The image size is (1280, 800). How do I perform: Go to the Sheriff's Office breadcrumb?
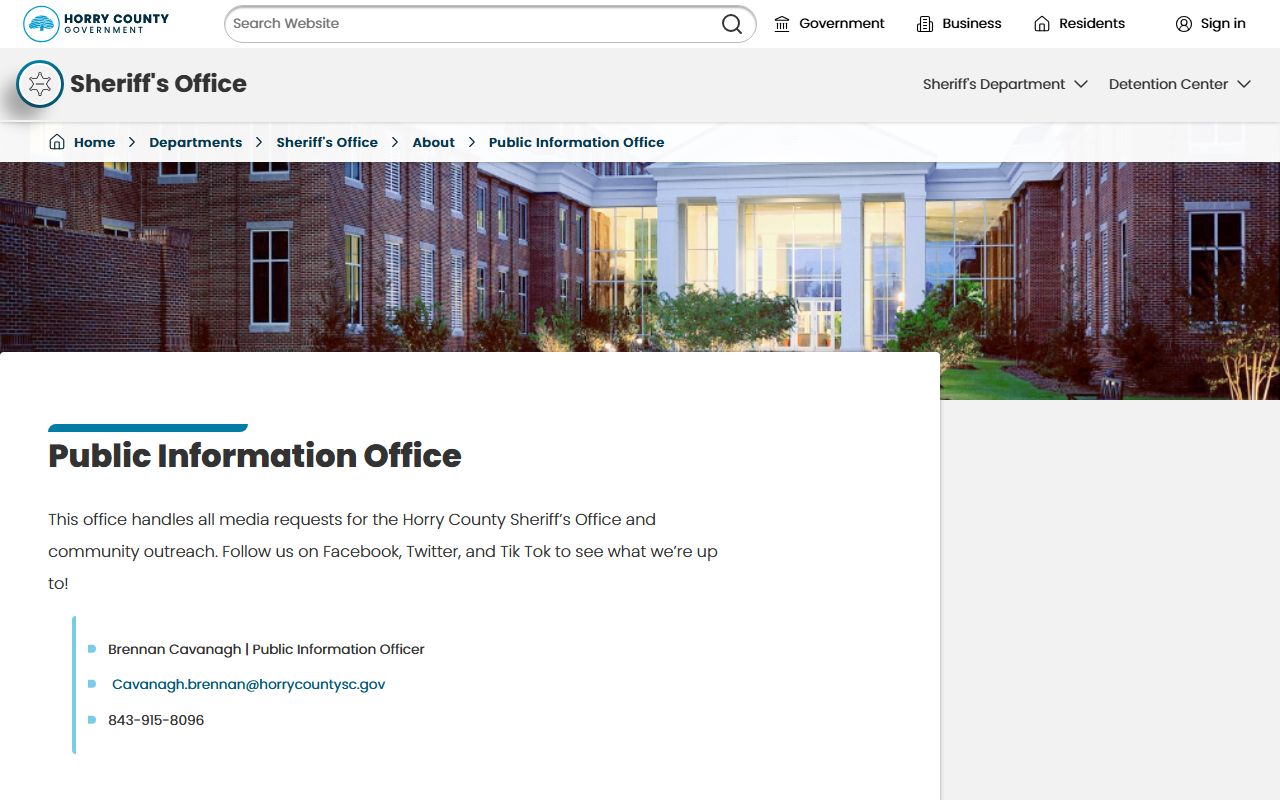click(327, 142)
